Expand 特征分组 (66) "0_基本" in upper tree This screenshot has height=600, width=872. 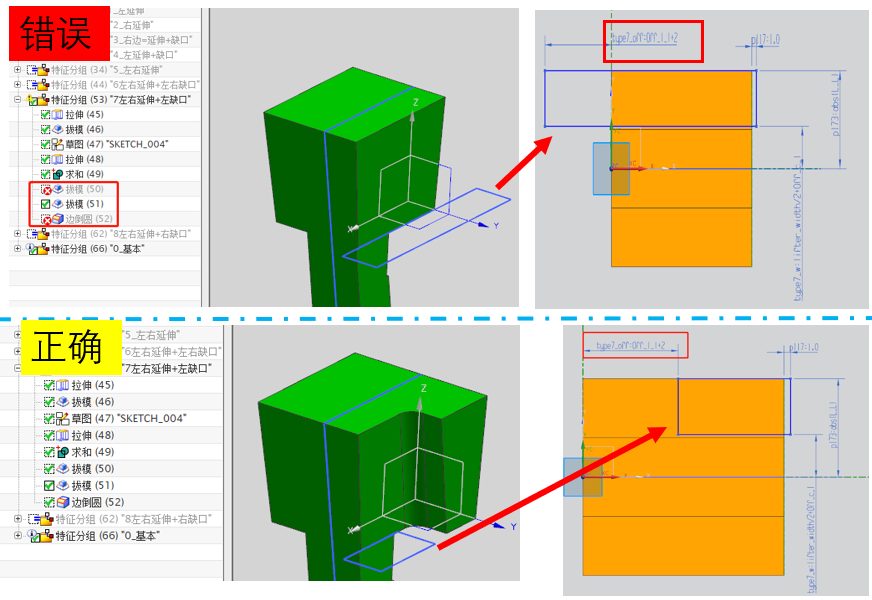coord(17,249)
